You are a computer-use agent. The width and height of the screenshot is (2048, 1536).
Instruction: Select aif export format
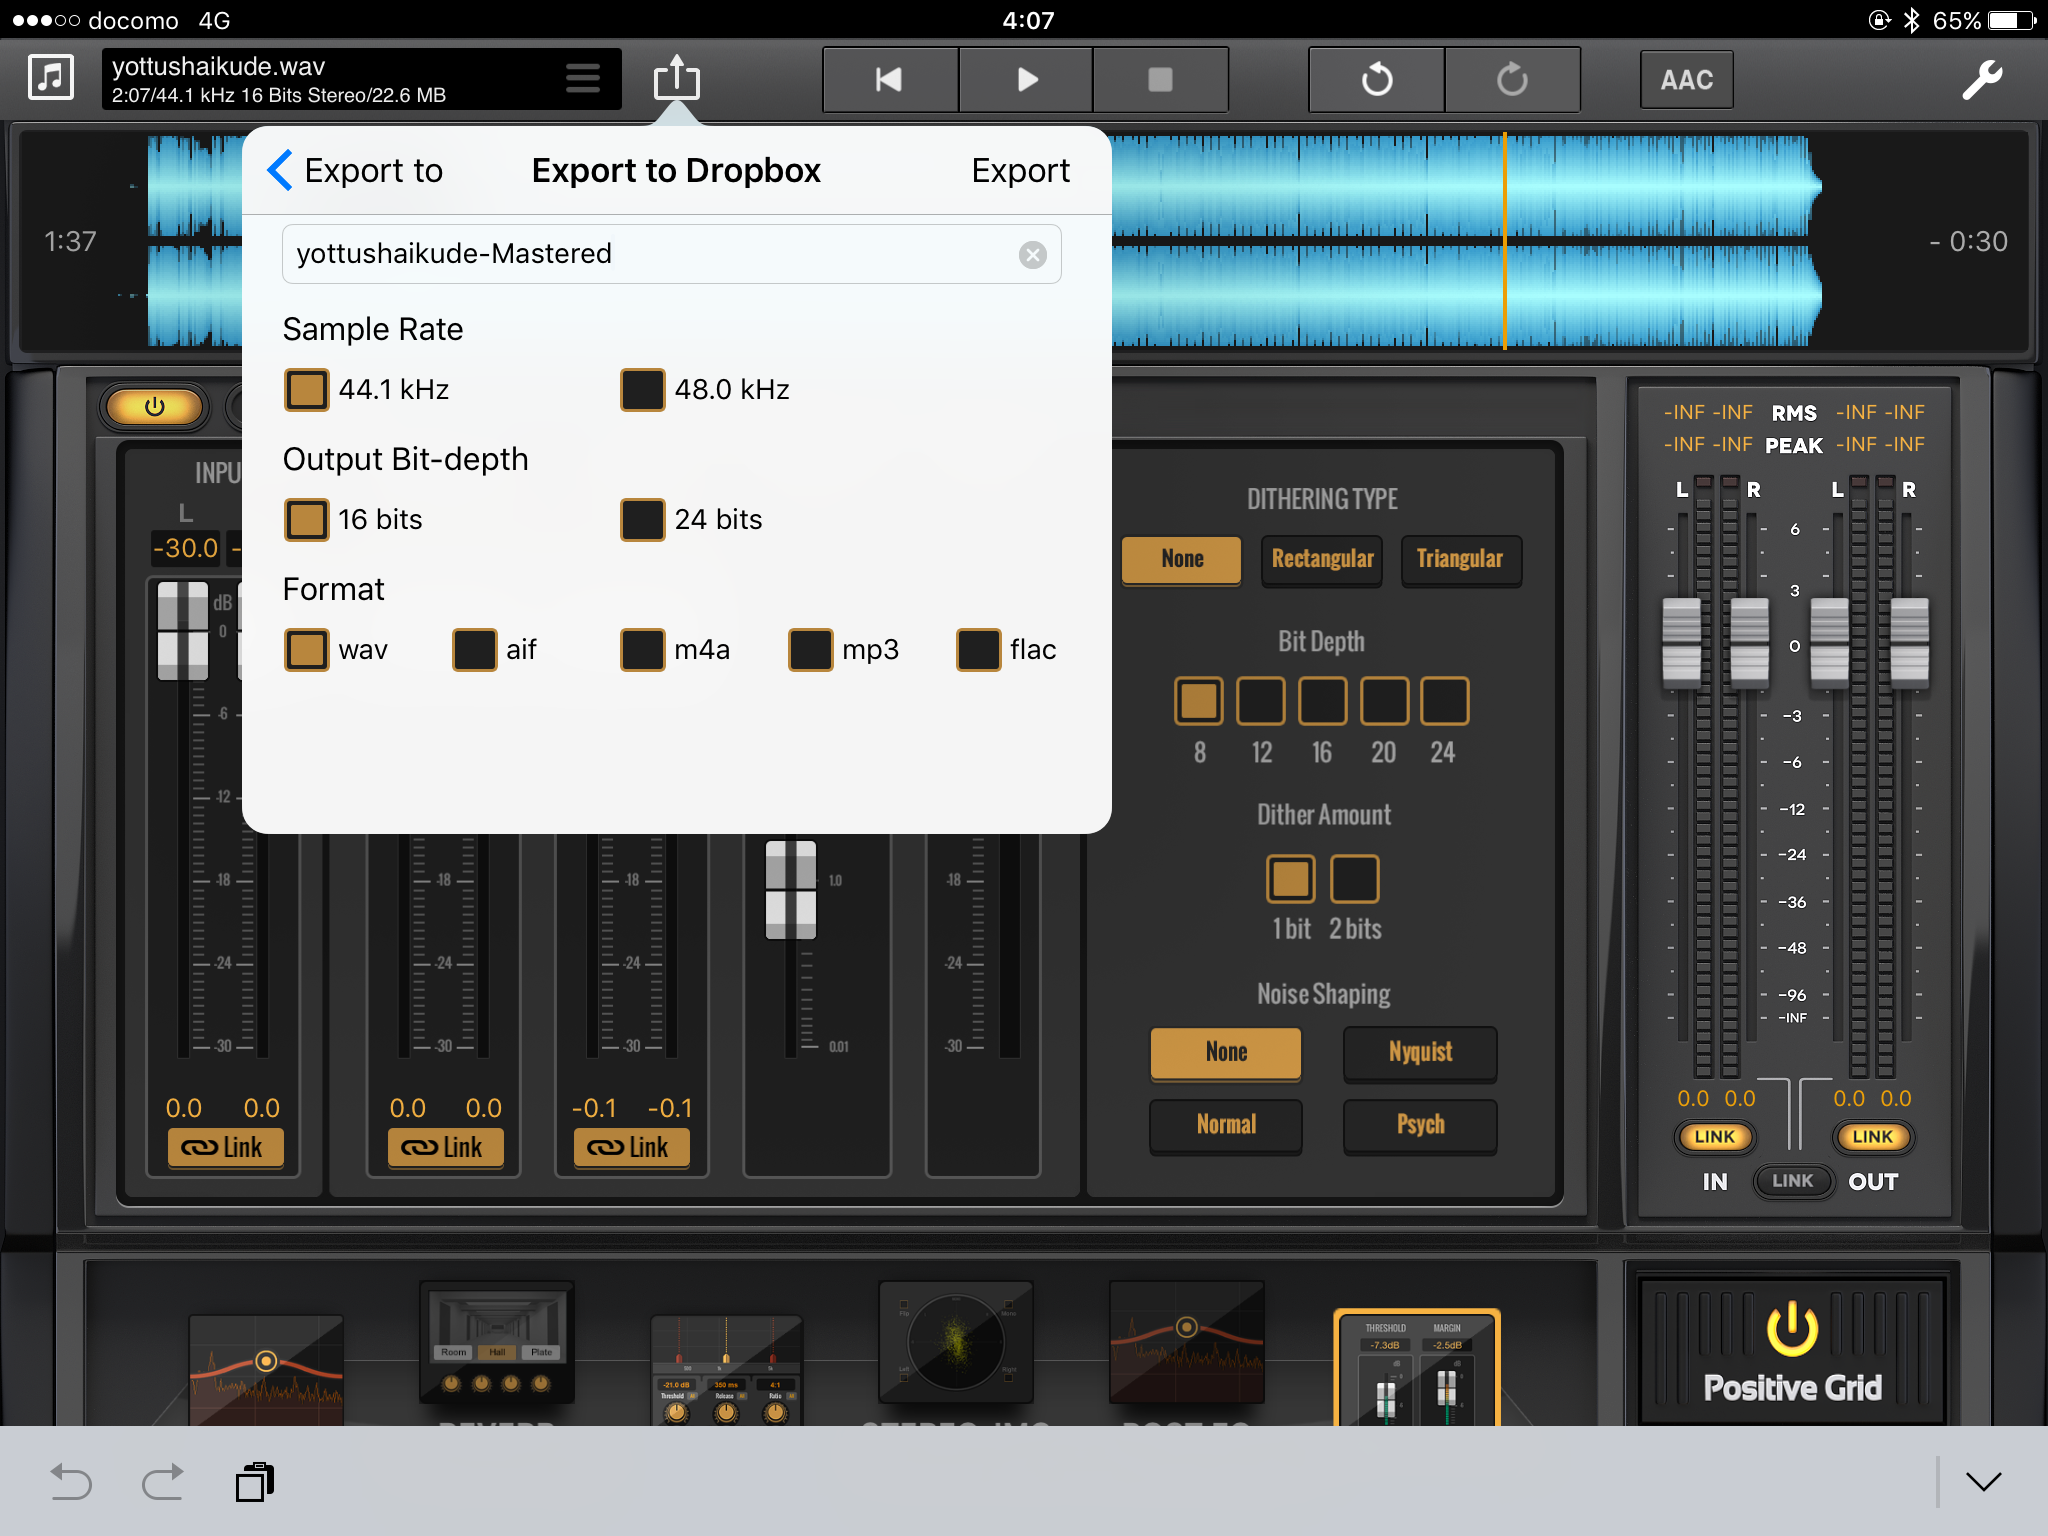[475, 650]
